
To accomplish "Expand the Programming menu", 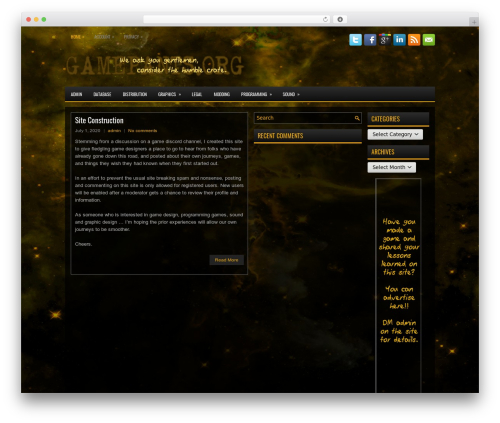I will [x=256, y=94].
